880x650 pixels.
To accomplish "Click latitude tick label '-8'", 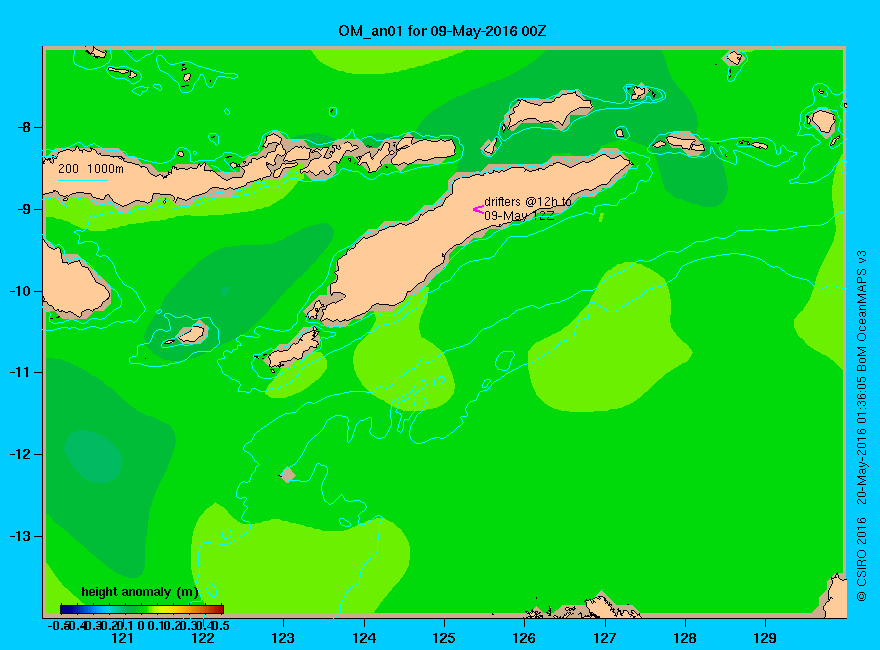I will (23, 127).
